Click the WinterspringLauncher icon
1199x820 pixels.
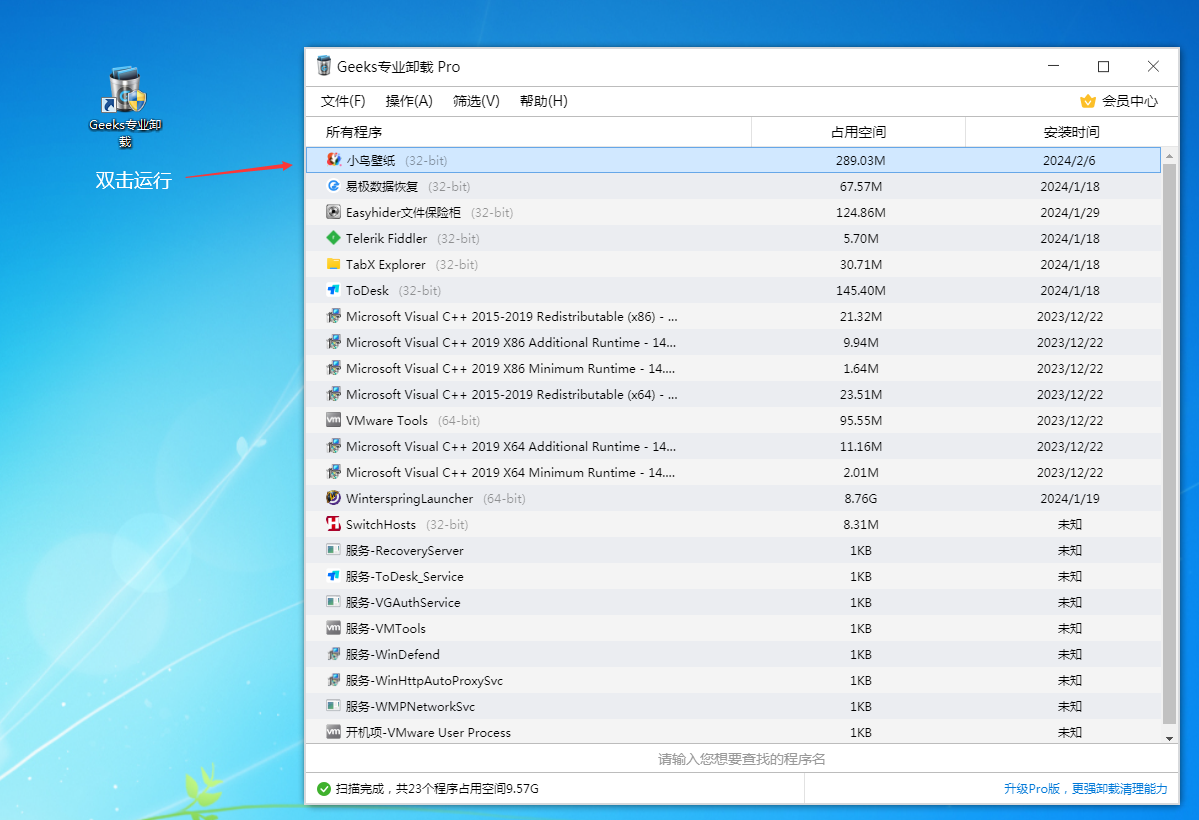click(x=333, y=498)
